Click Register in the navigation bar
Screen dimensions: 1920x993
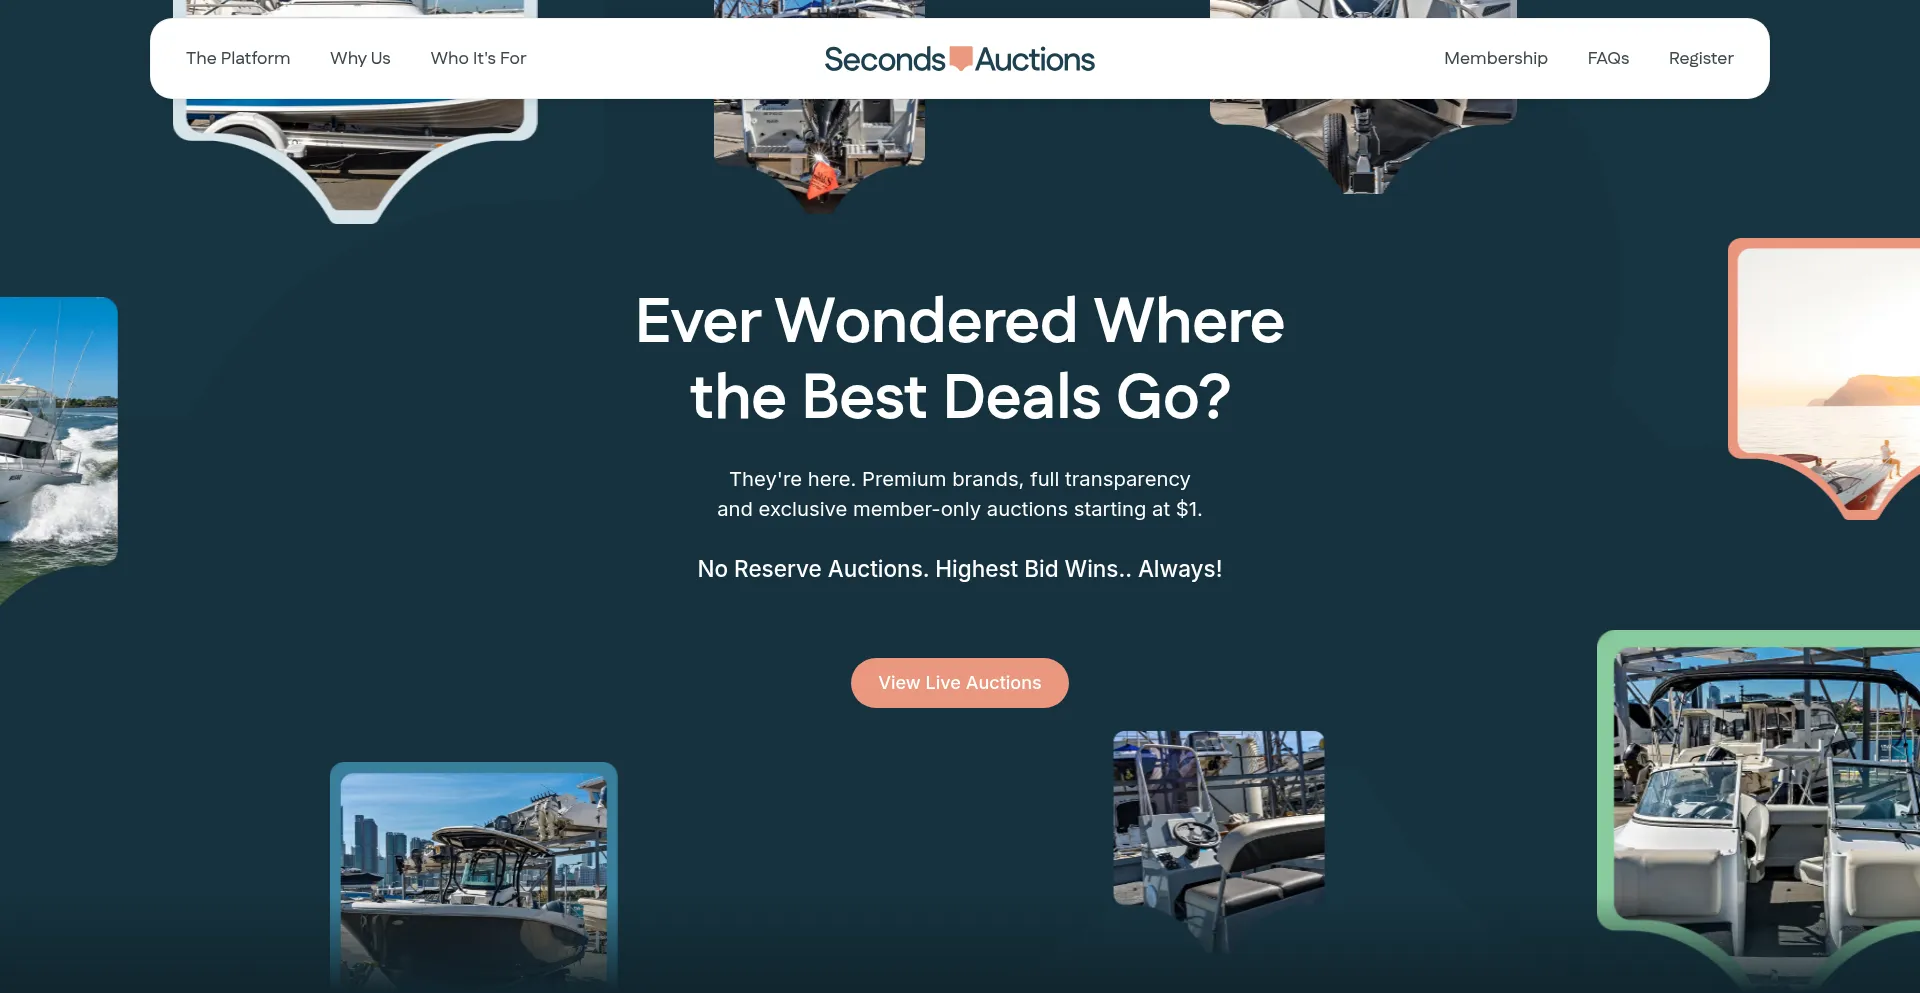pos(1701,58)
